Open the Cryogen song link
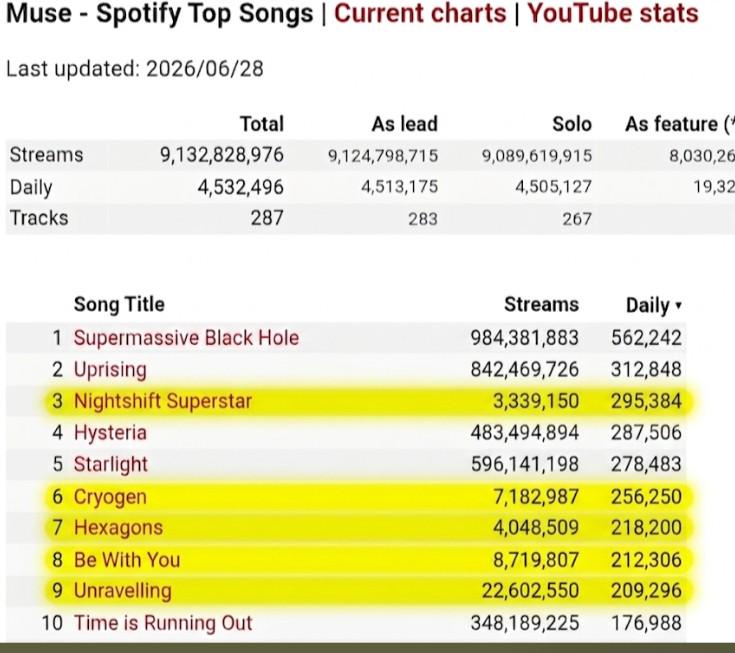The image size is (735, 653). 110,497
